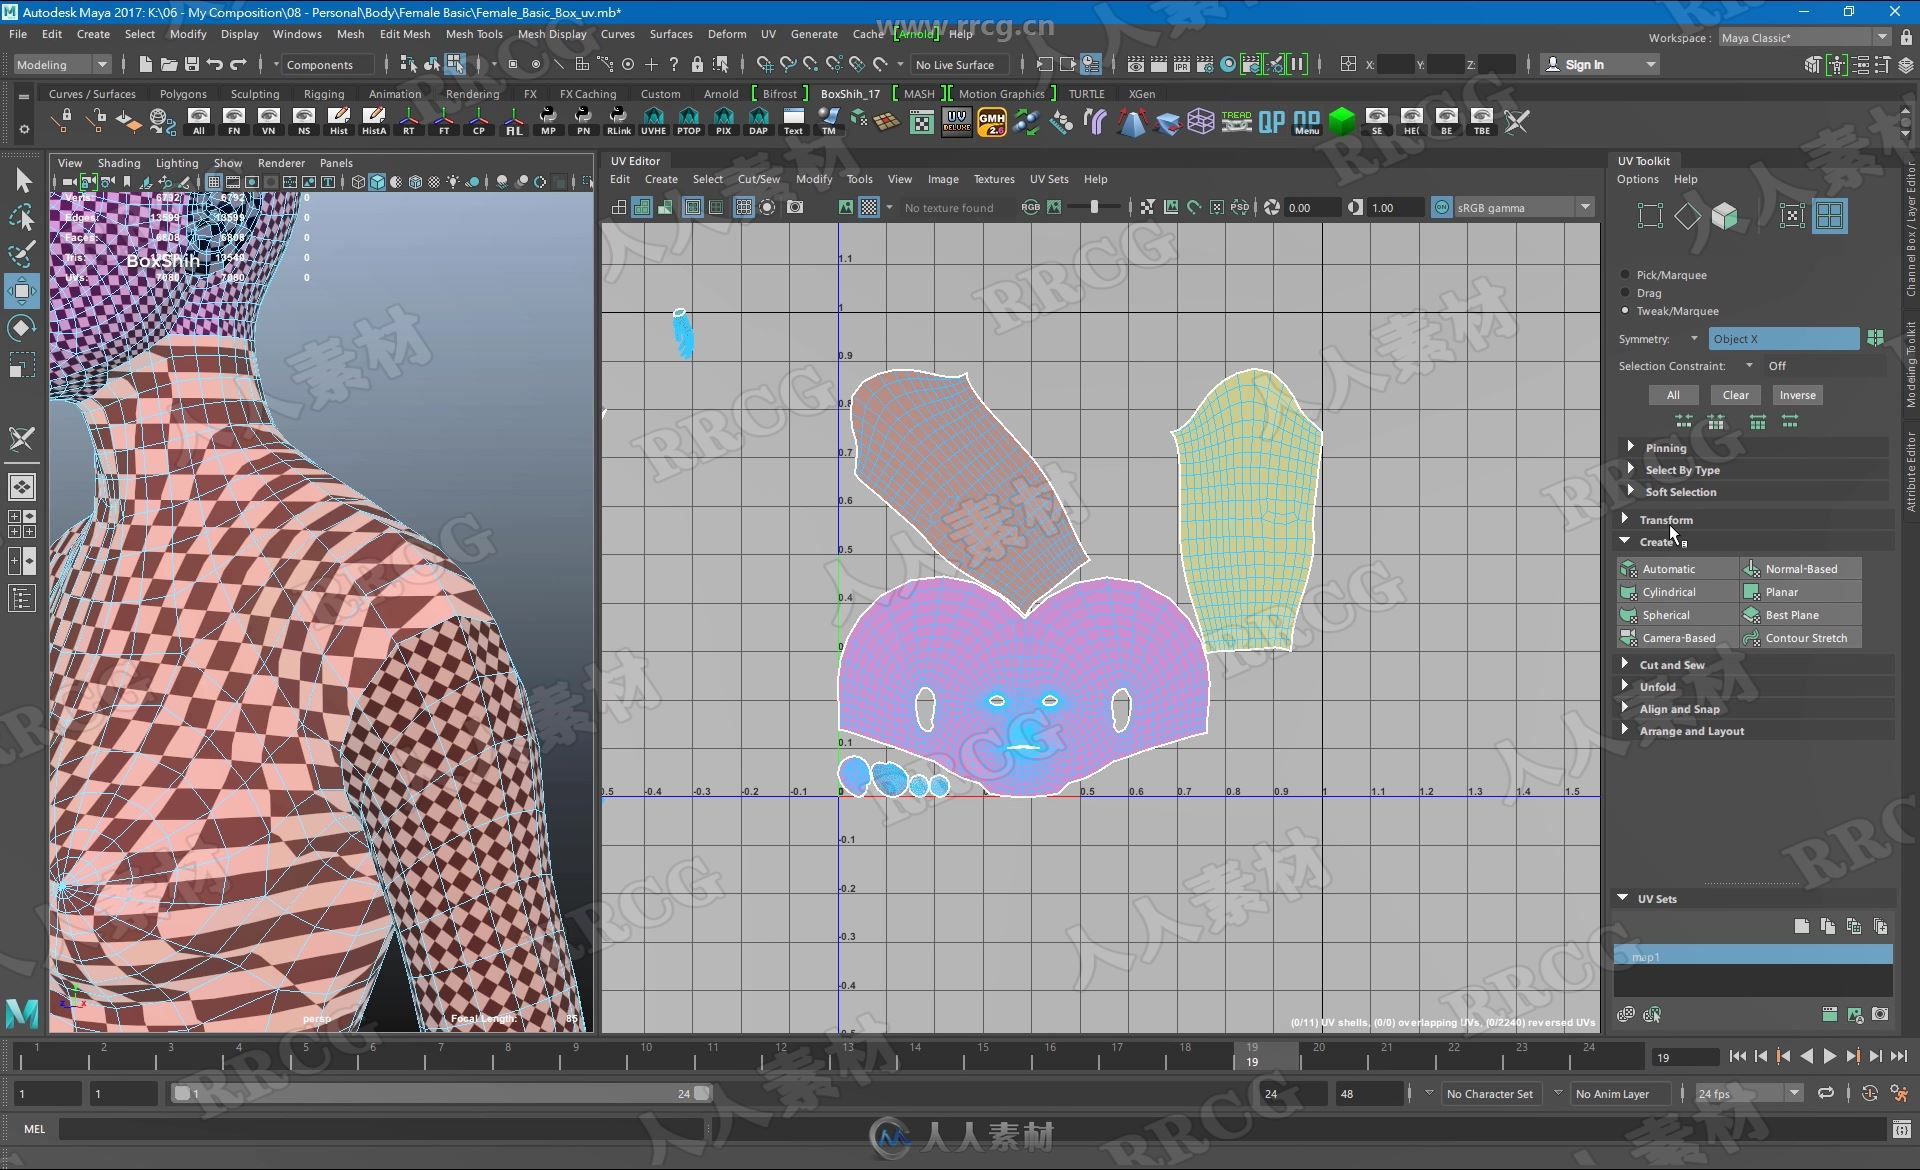Click the UVHE shelf button
The image size is (1920, 1170).
click(653, 122)
